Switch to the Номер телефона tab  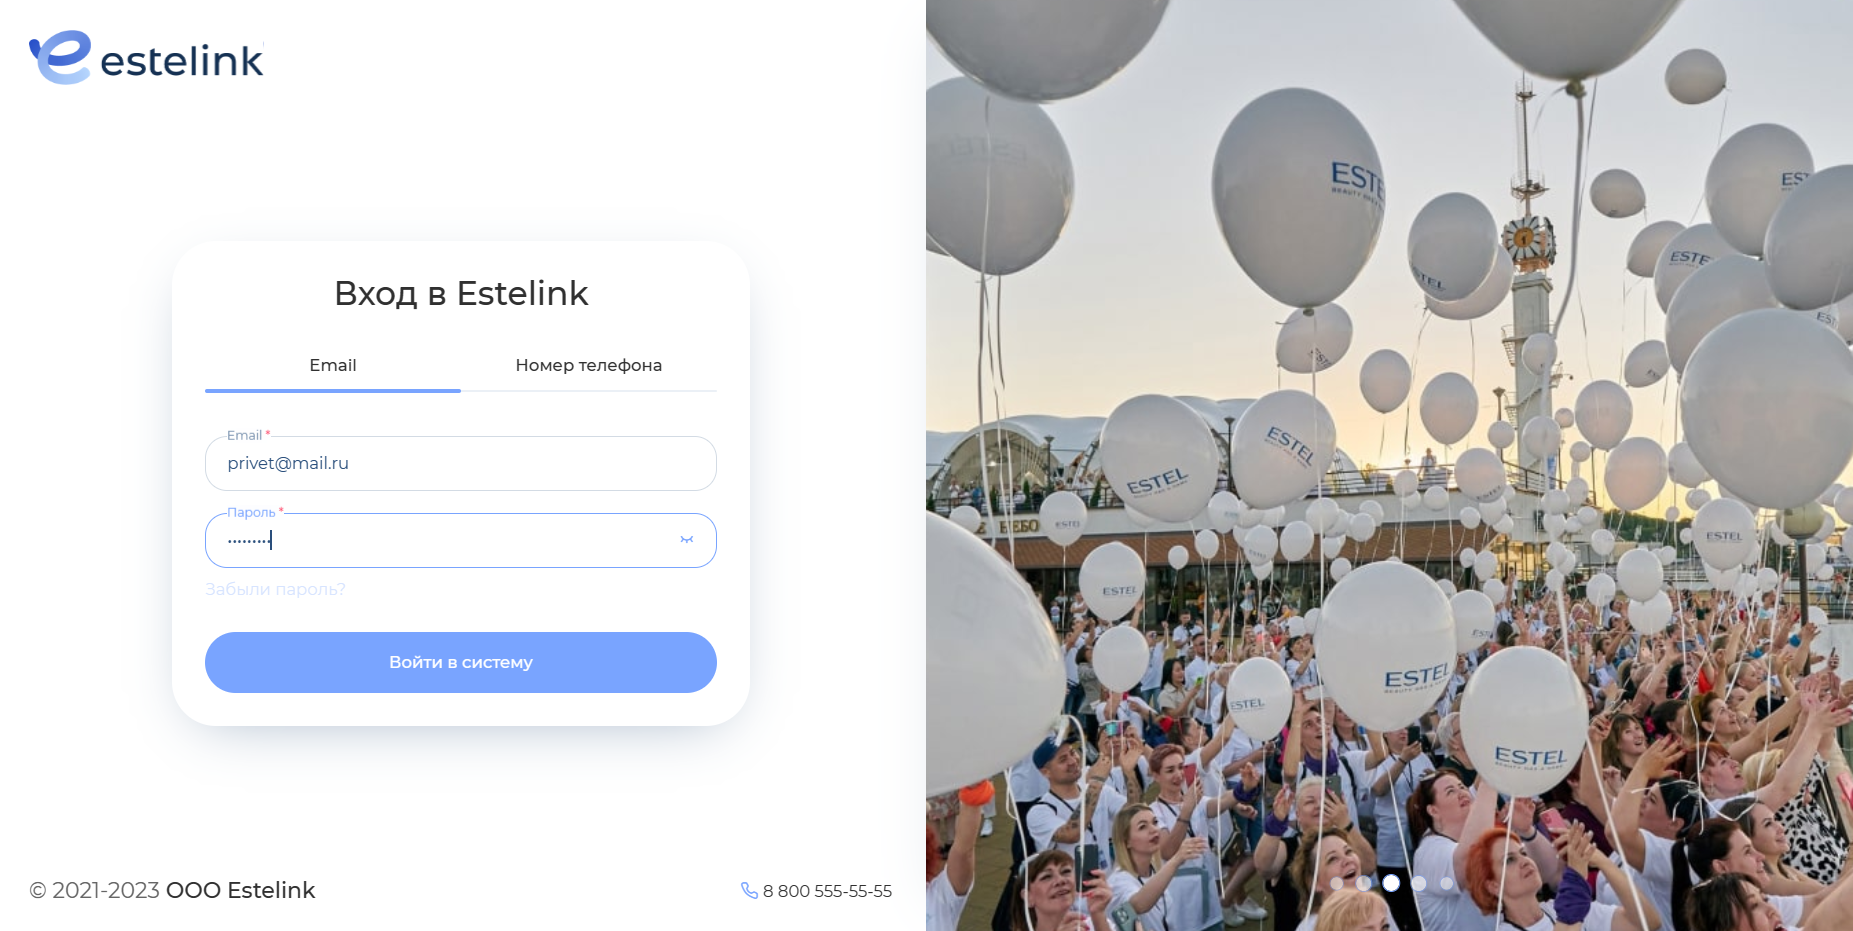point(589,366)
